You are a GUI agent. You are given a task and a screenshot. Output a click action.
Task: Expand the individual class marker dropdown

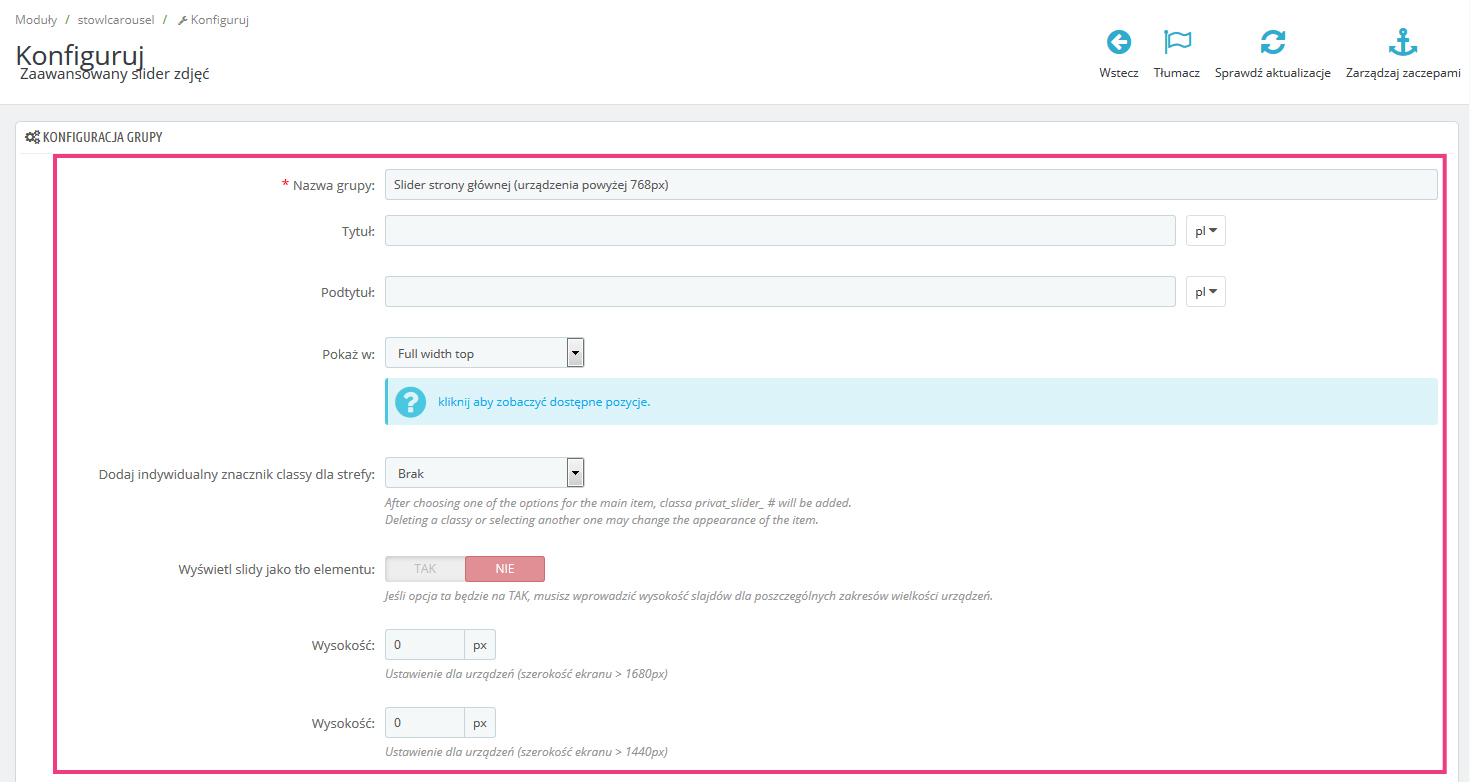(x=484, y=473)
